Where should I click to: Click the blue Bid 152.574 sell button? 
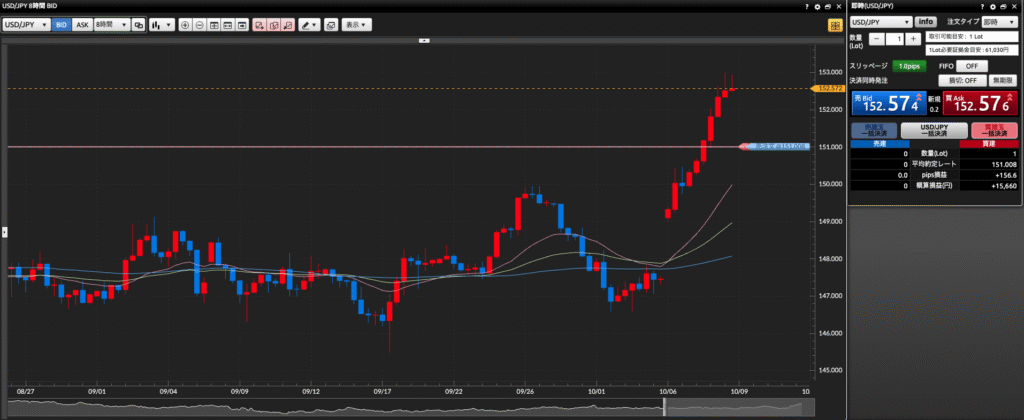(882, 103)
